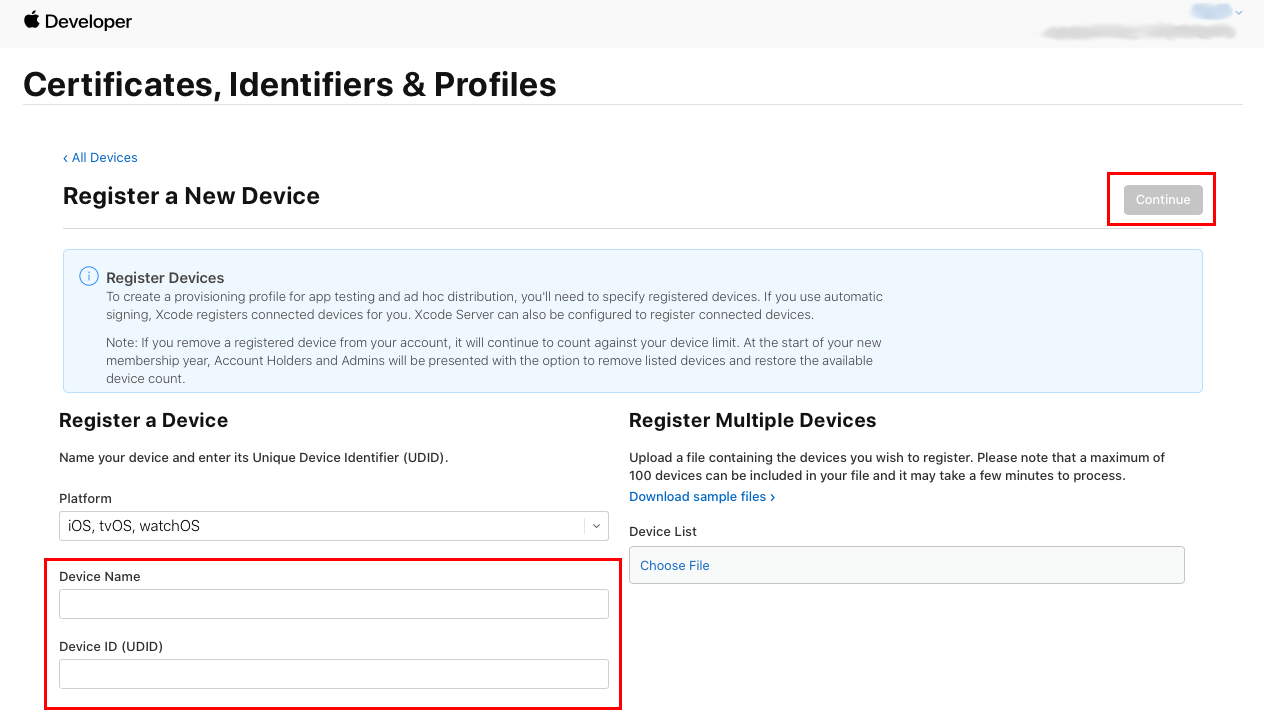Click the Certificates, Identifiers & Profiles heading
This screenshot has height=725, width=1264.
pyautogui.click(x=290, y=84)
